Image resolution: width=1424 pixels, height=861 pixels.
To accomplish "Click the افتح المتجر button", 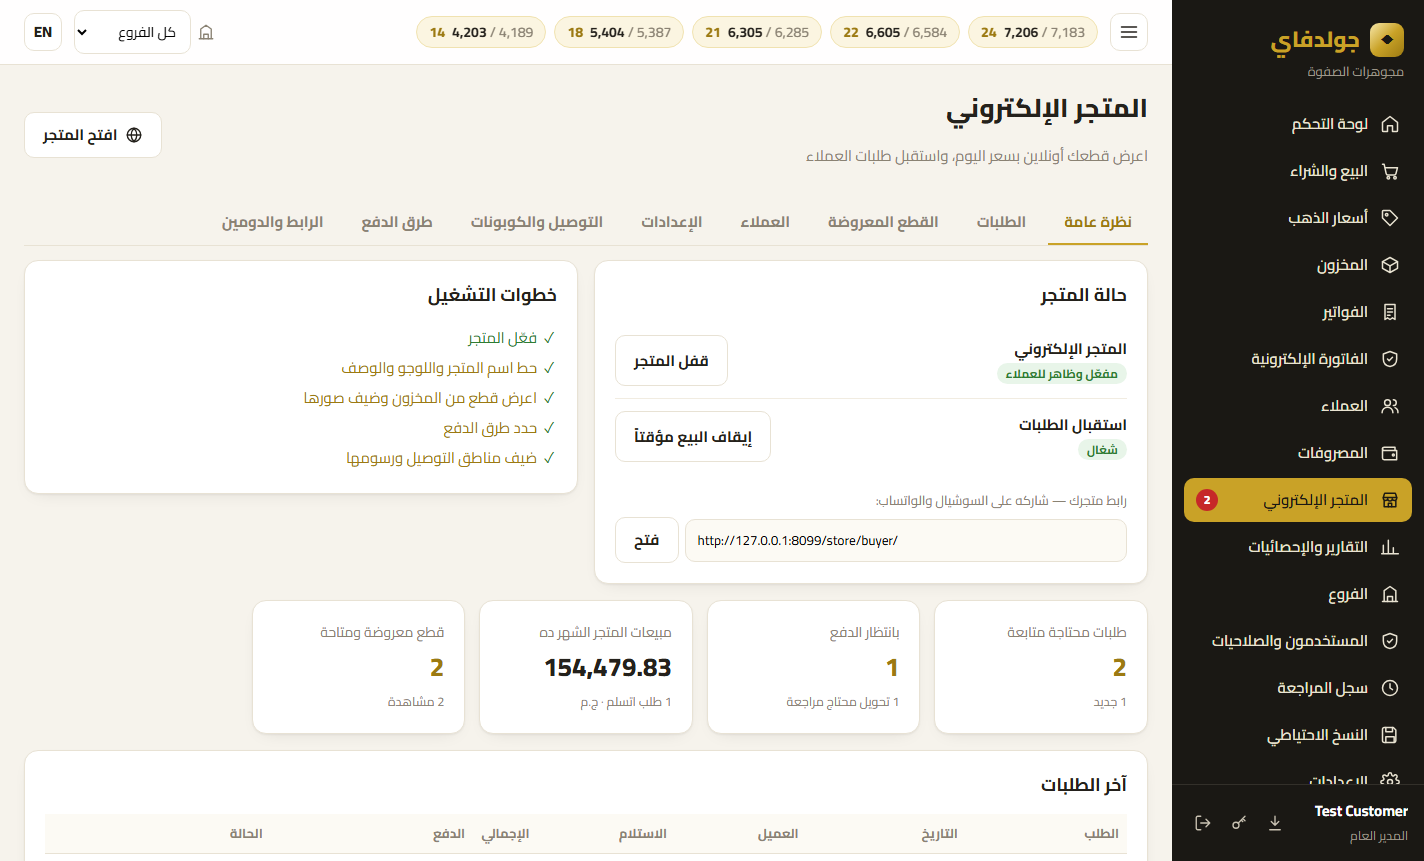I will [x=93, y=135].
